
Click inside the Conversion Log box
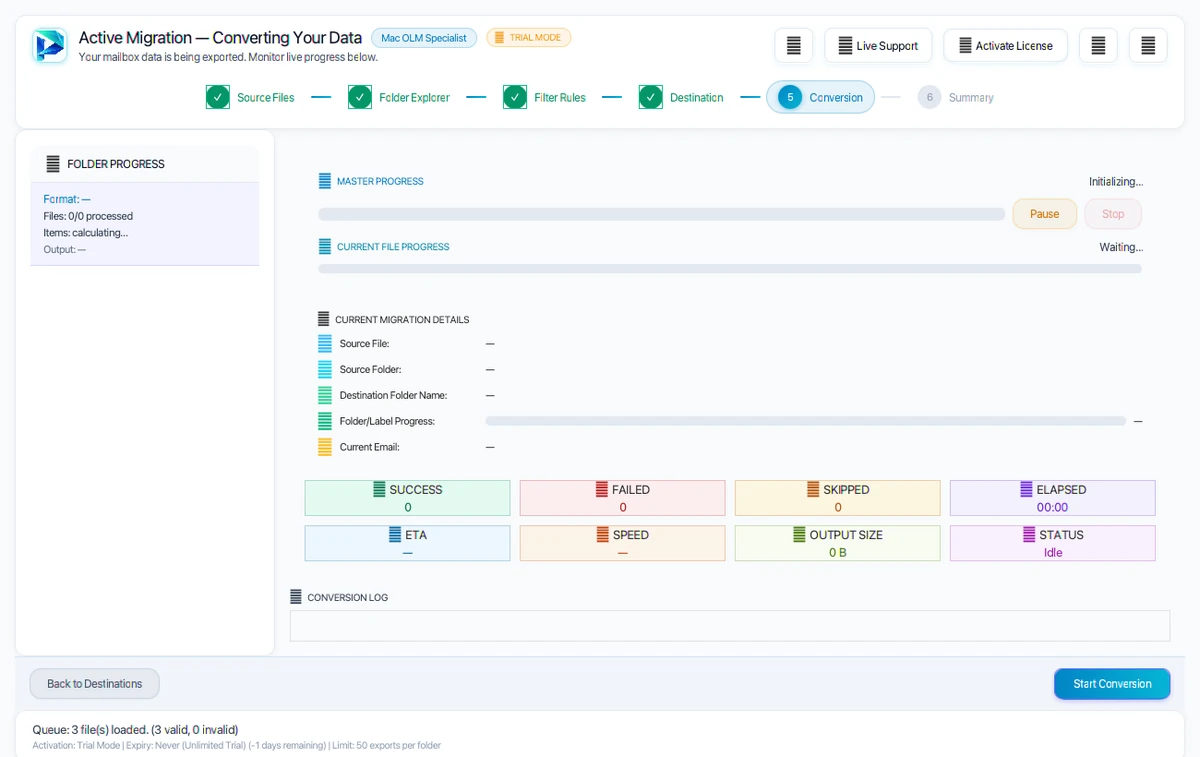coord(730,626)
